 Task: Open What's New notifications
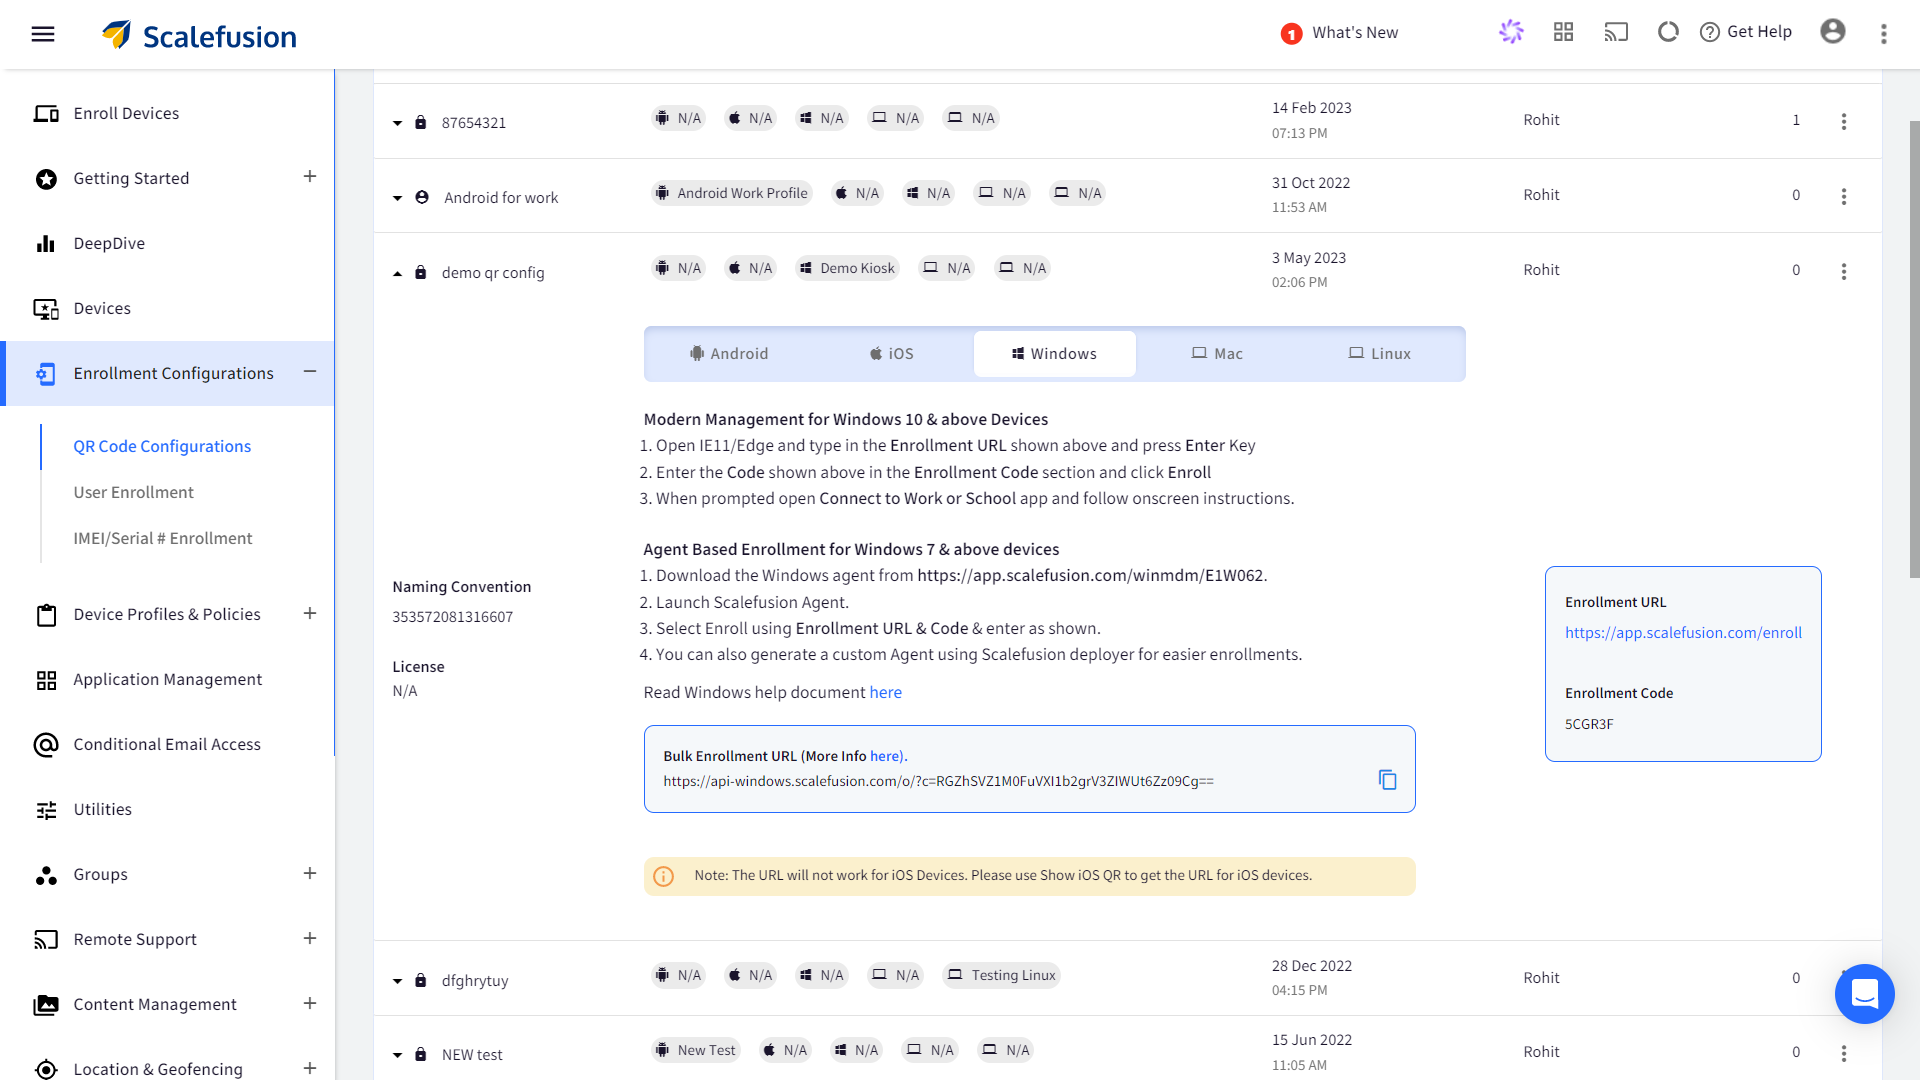[1340, 33]
